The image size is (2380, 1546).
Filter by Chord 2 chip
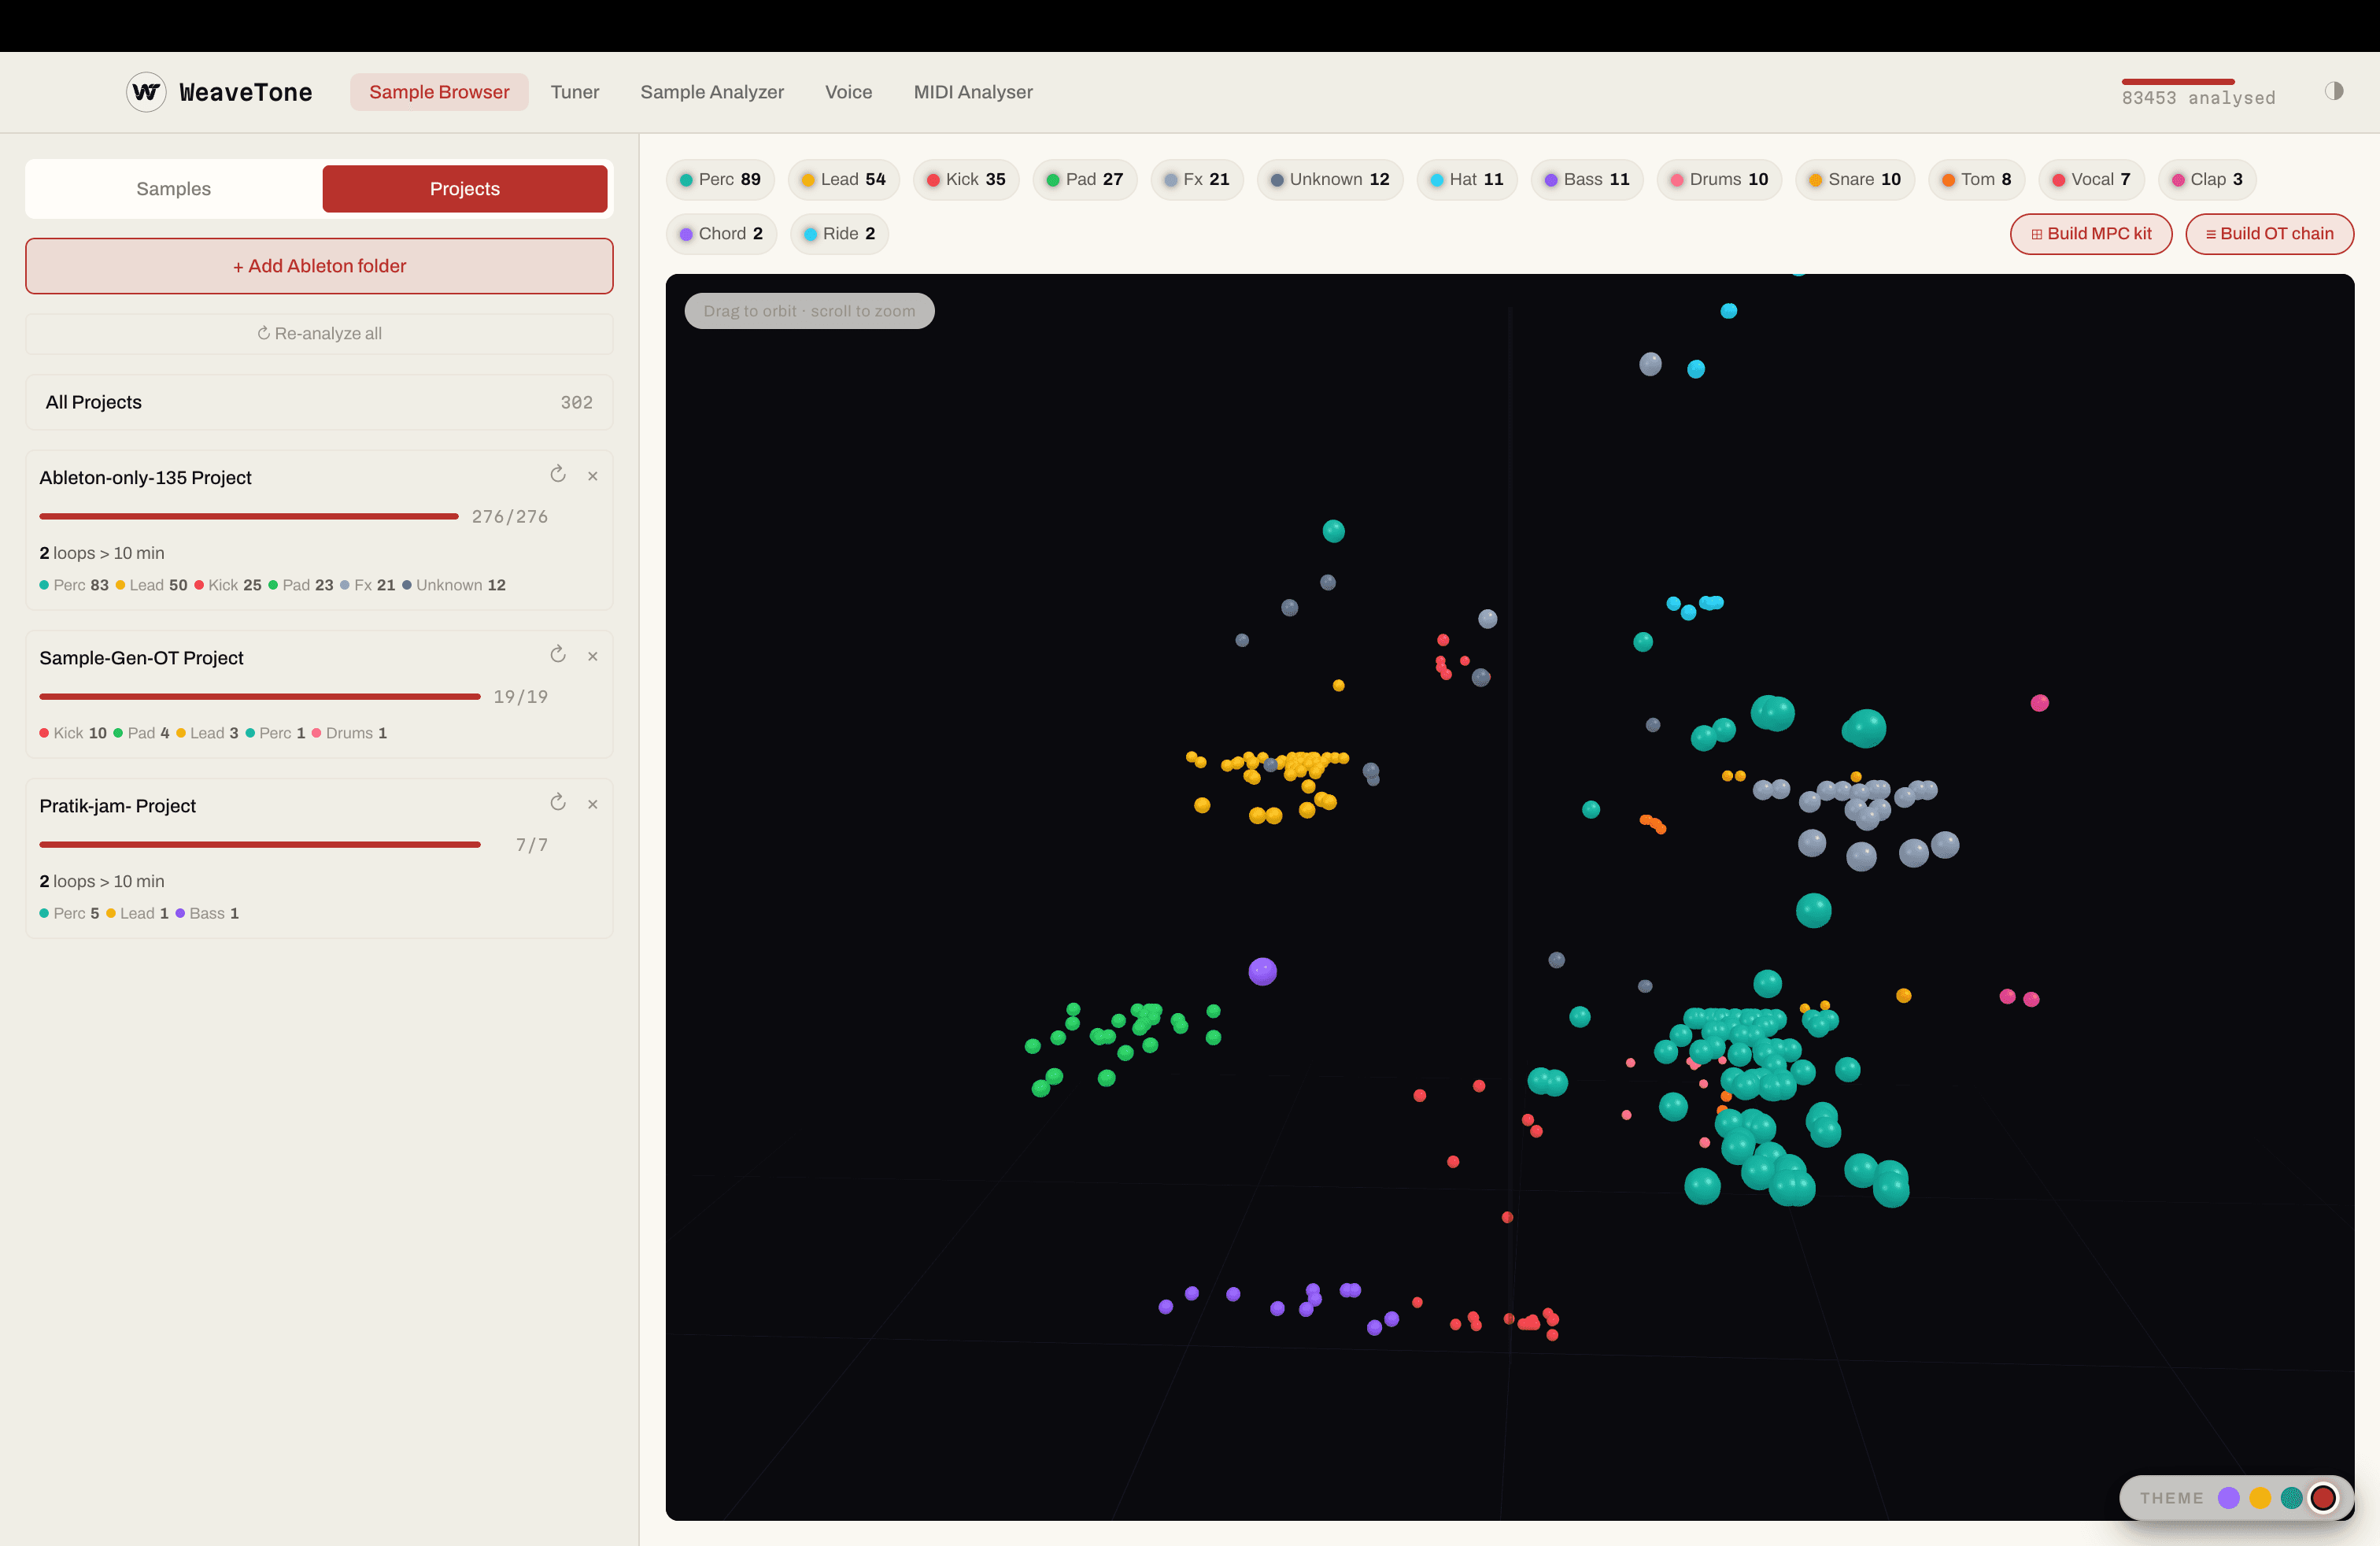tap(721, 234)
